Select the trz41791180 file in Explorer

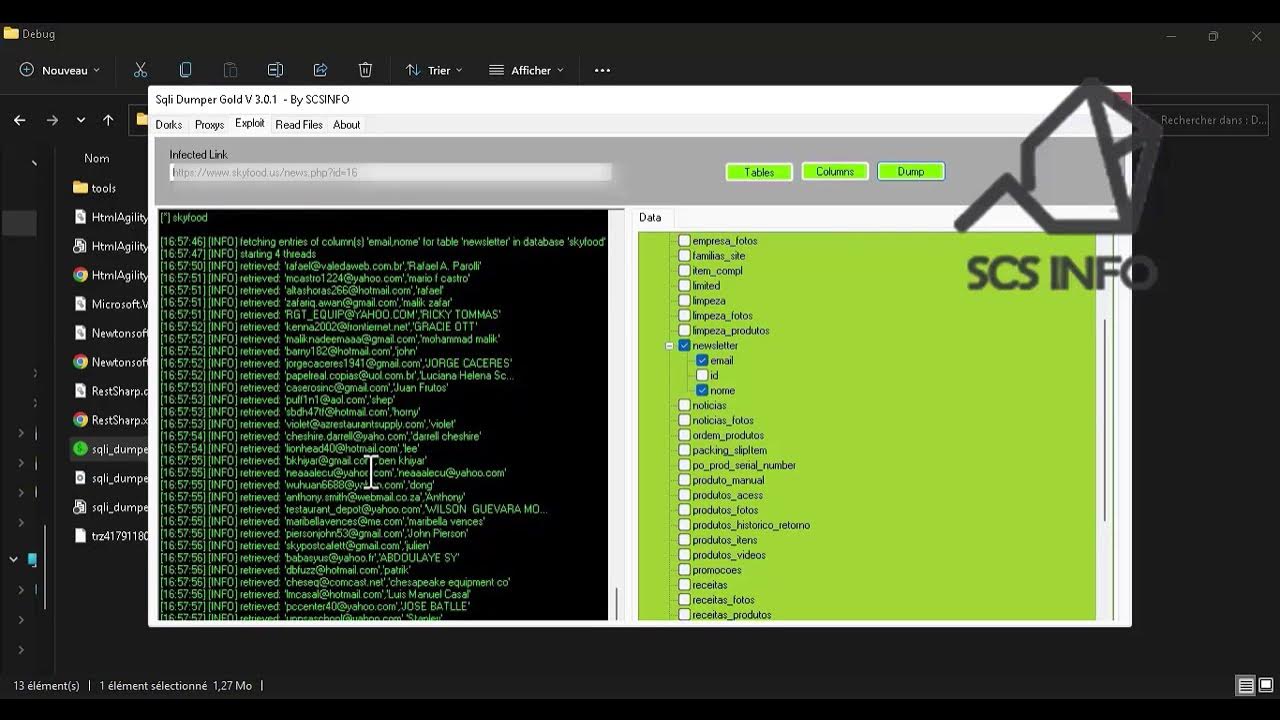click(112, 536)
